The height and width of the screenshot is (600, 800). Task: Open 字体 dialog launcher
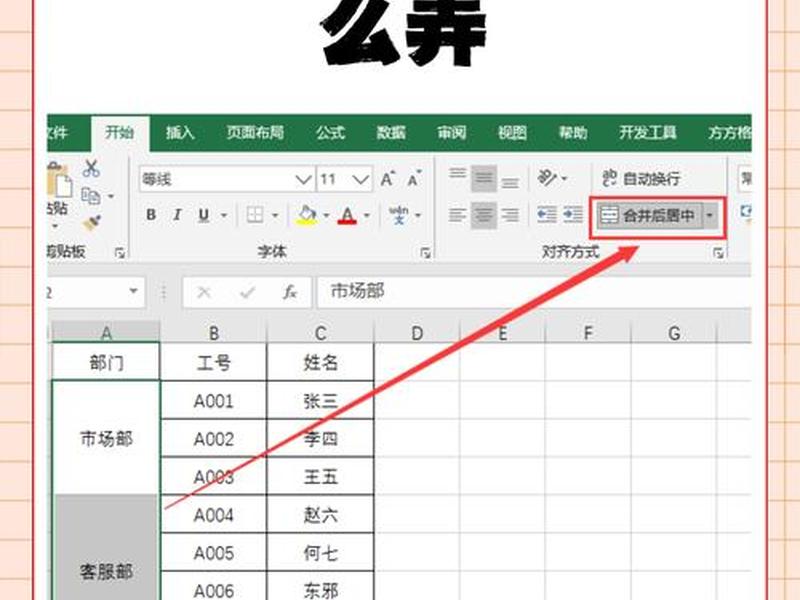click(425, 253)
